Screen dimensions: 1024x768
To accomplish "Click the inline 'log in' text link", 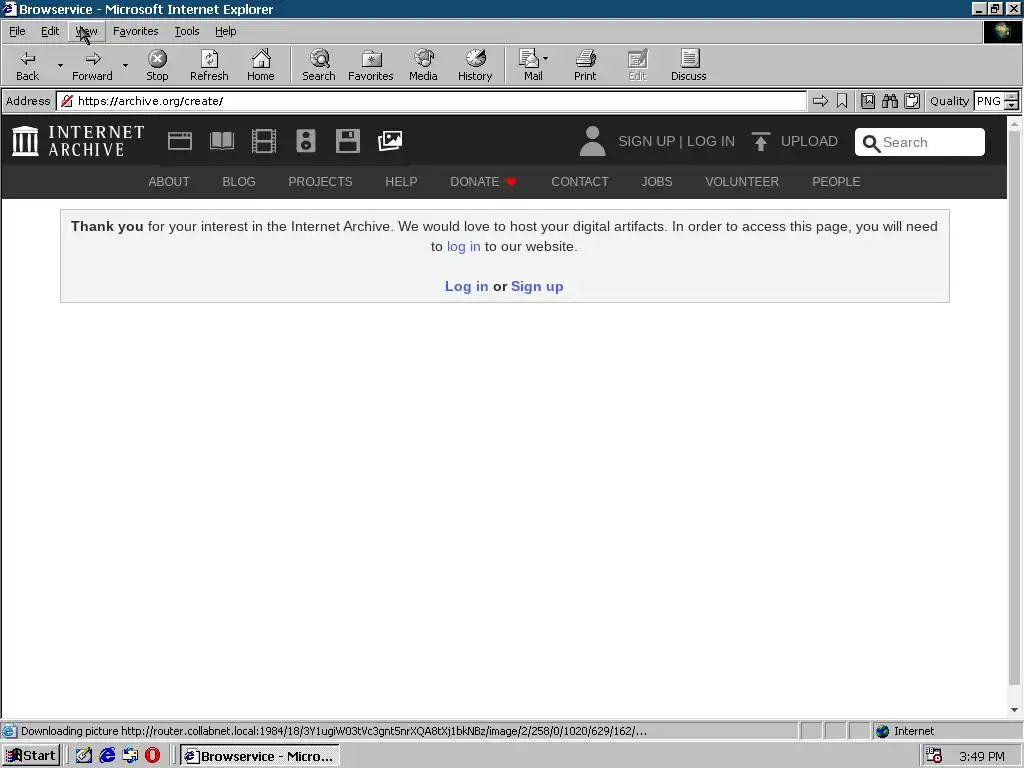I will 463,247.
